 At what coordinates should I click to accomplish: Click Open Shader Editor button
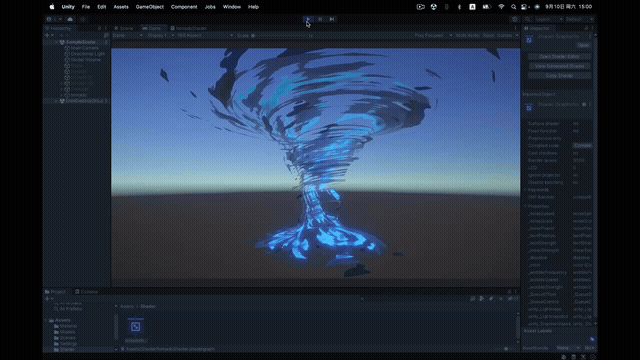(559, 56)
